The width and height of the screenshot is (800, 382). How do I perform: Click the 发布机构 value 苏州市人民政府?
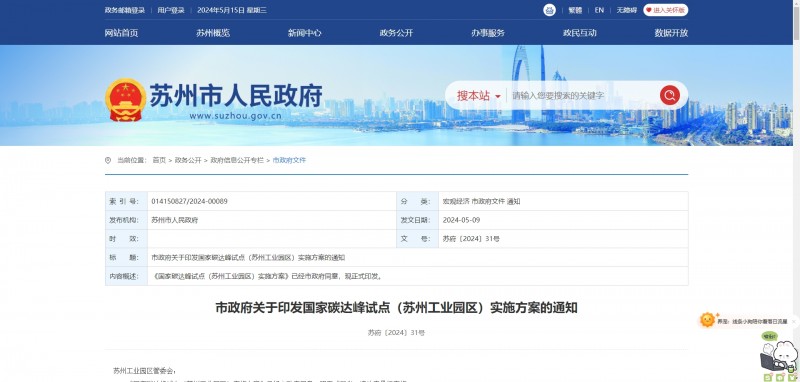point(174,220)
